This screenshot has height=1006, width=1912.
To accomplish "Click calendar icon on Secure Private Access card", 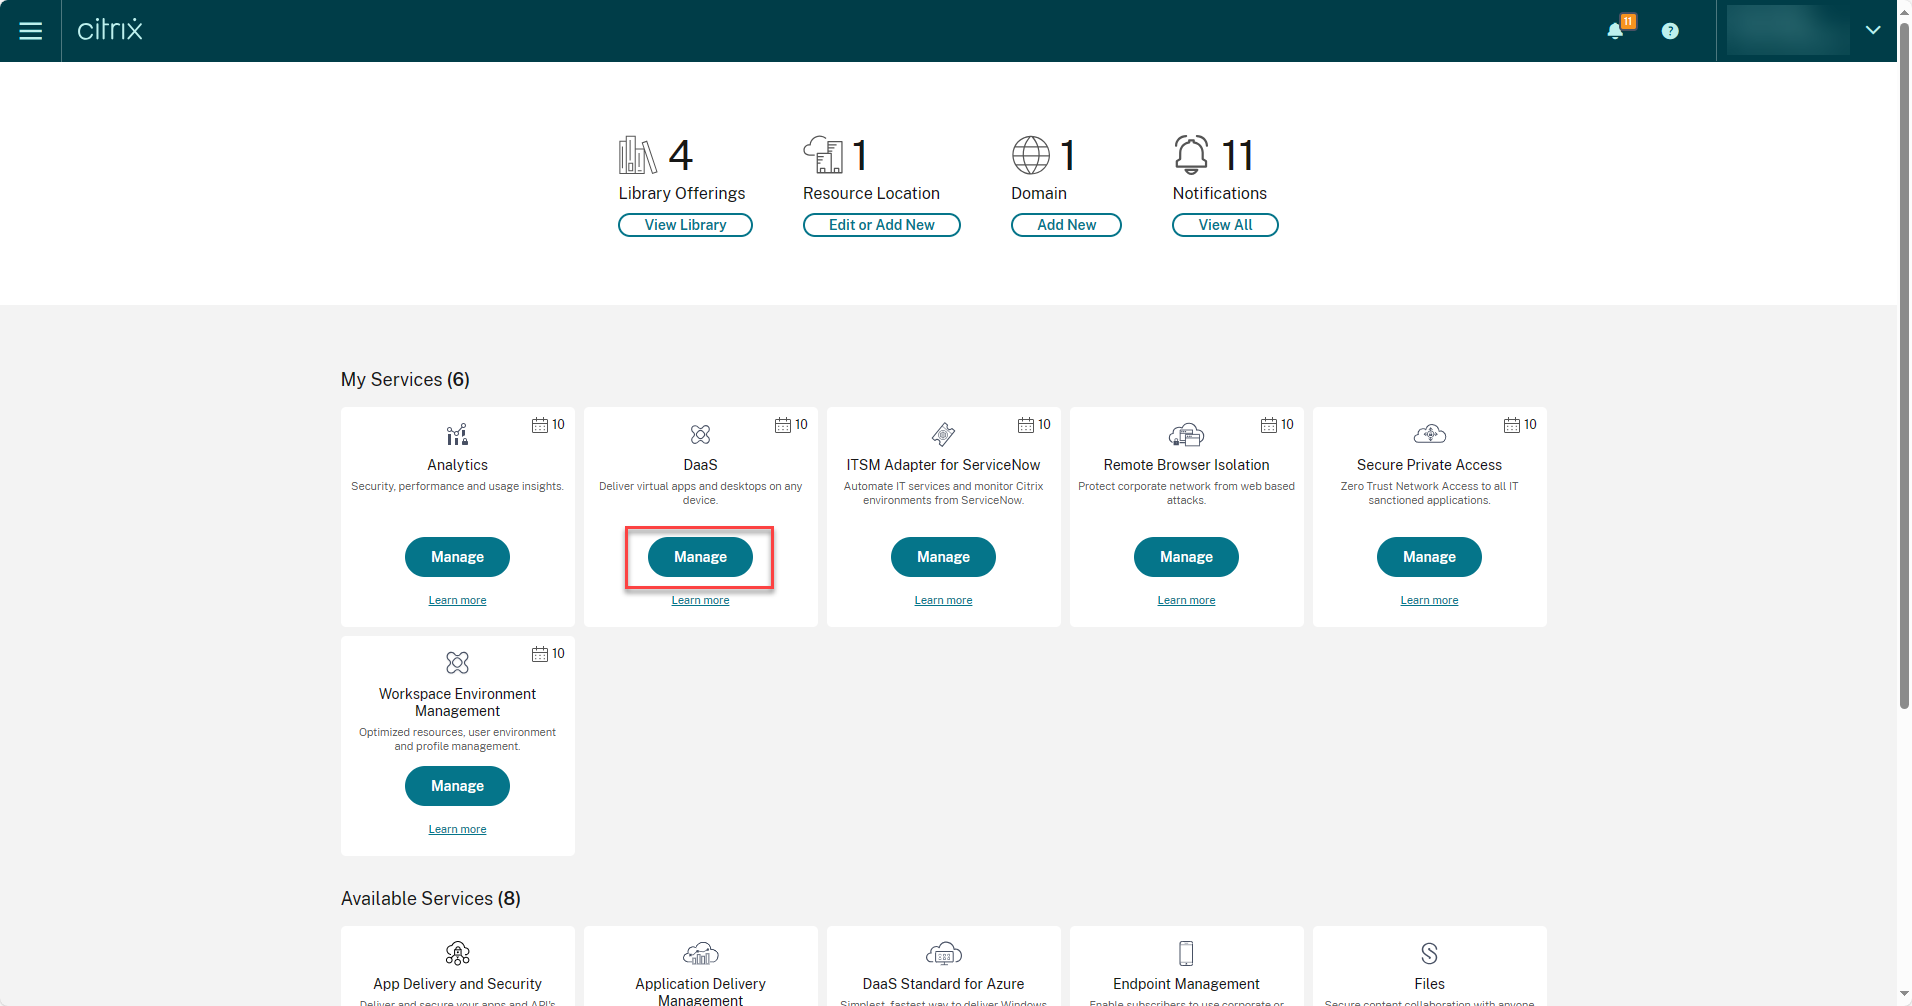I will point(1512,425).
